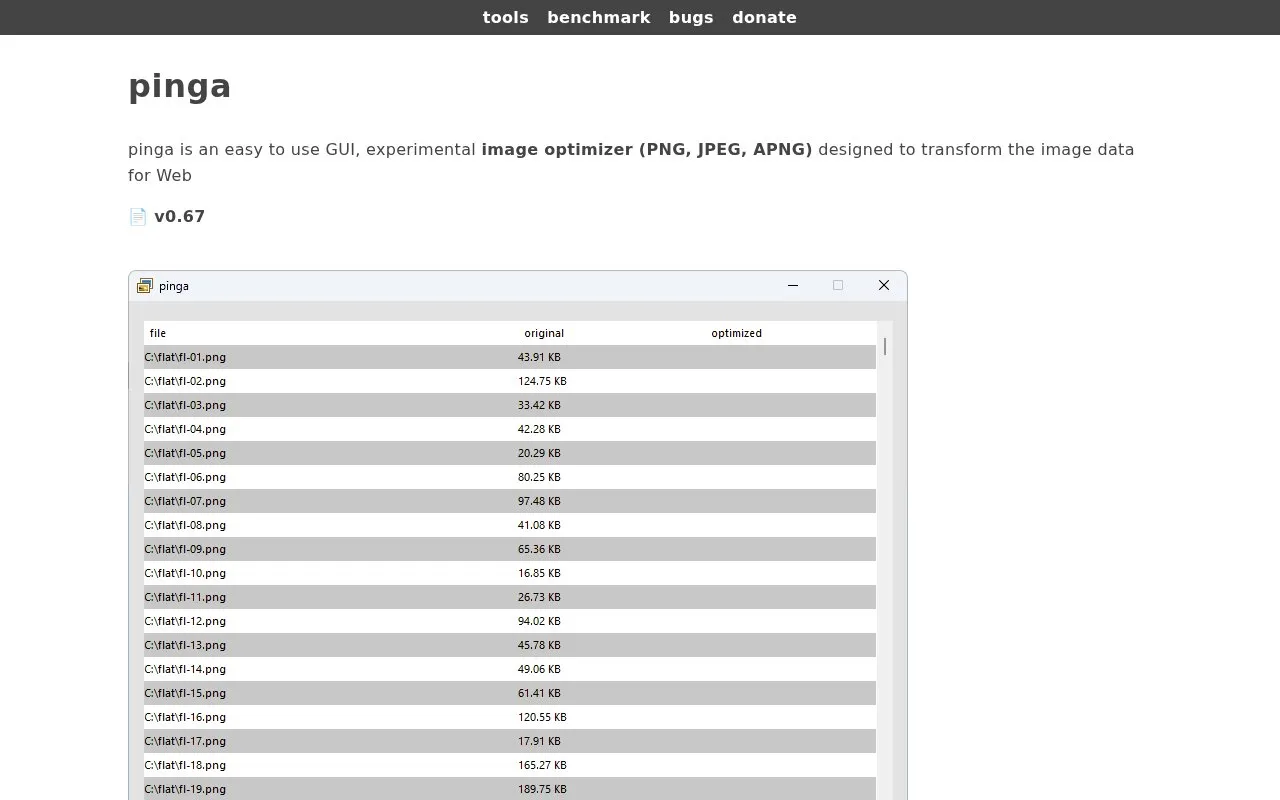
Task: Click the pinga app icon in title bar
Action: point(145,286)
